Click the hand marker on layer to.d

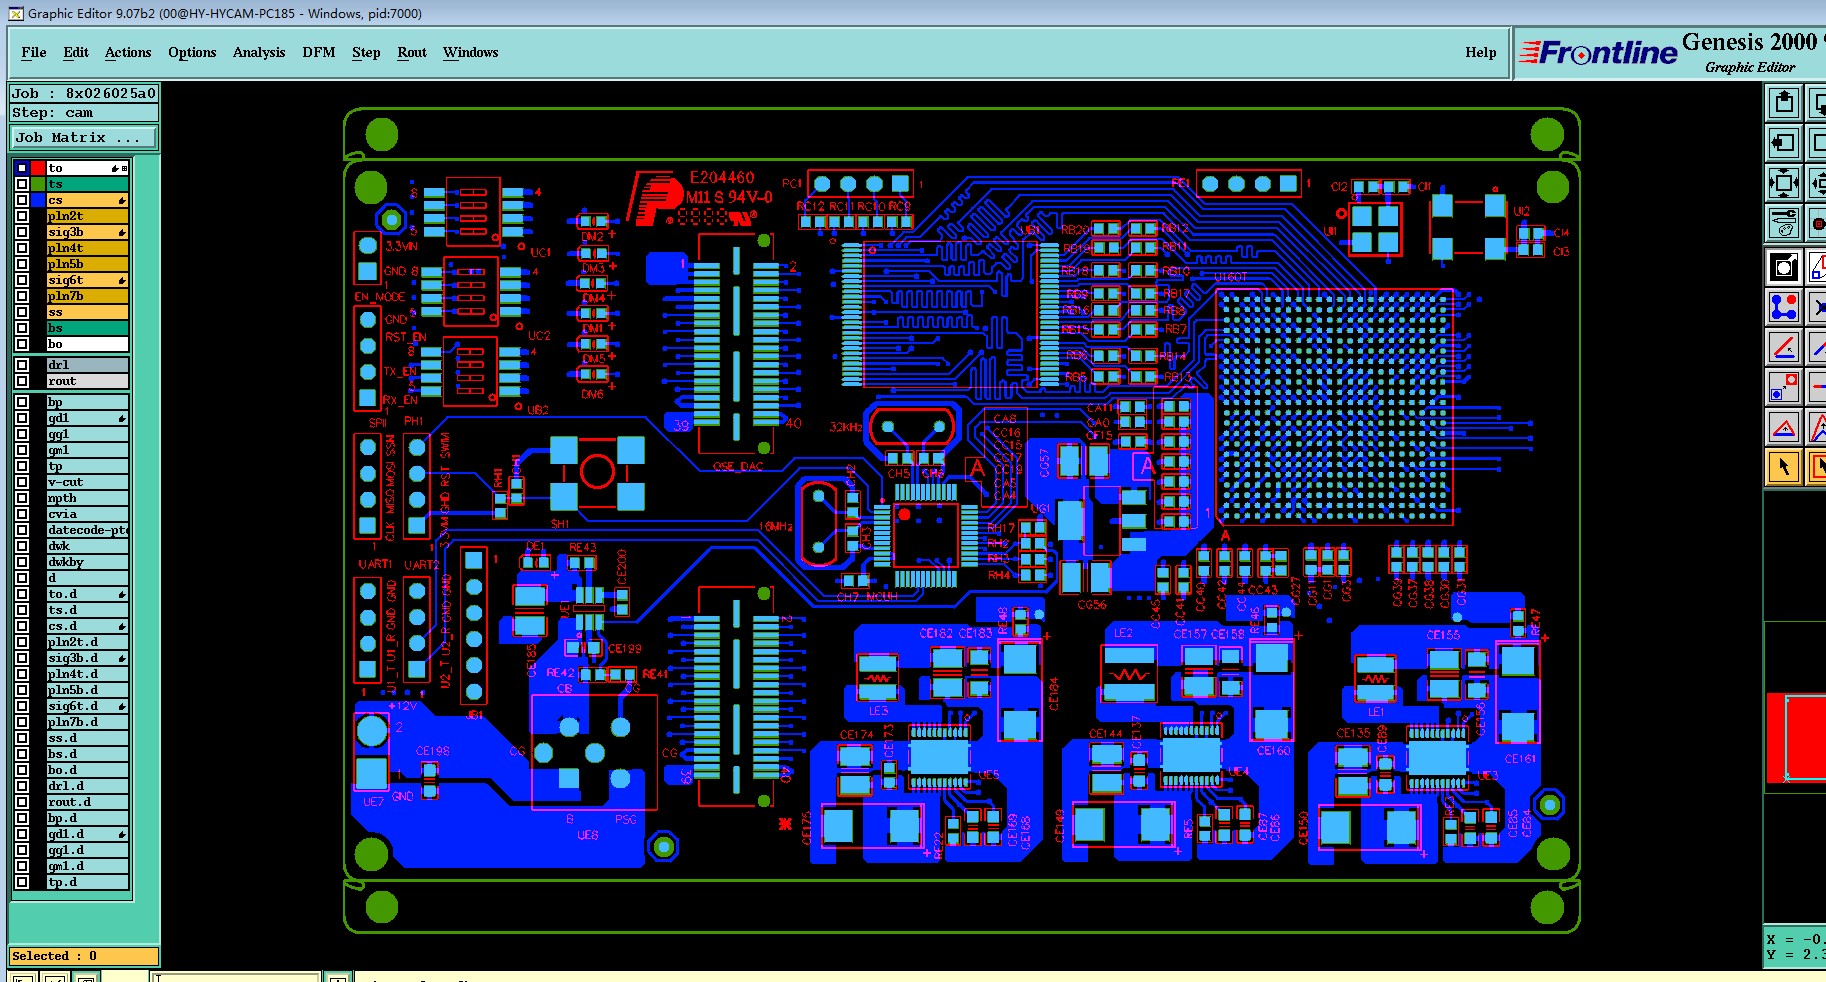pos(121,595)
